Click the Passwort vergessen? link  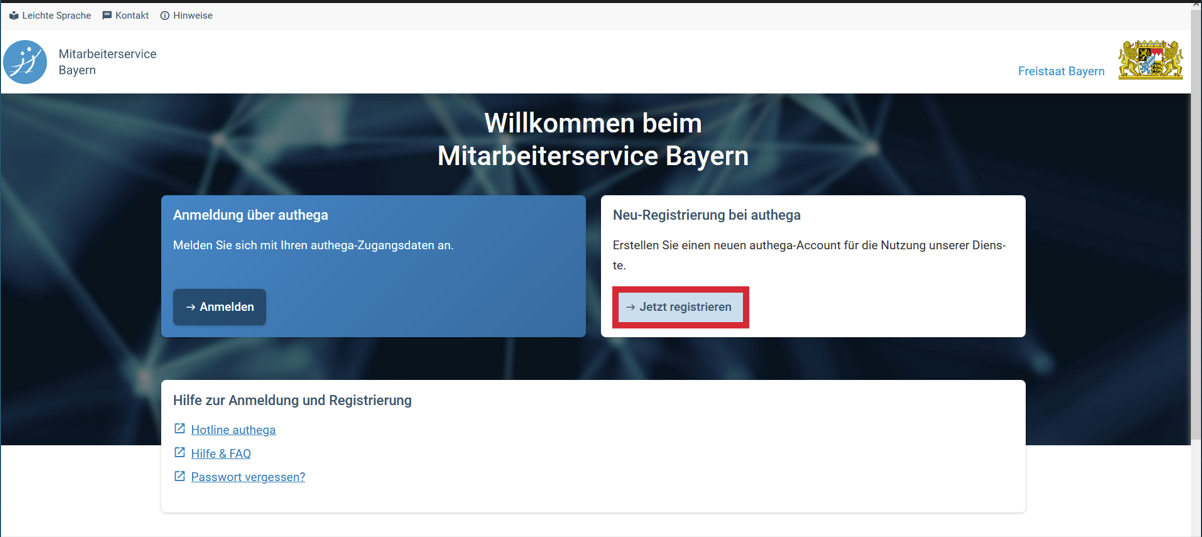point(248,477)
